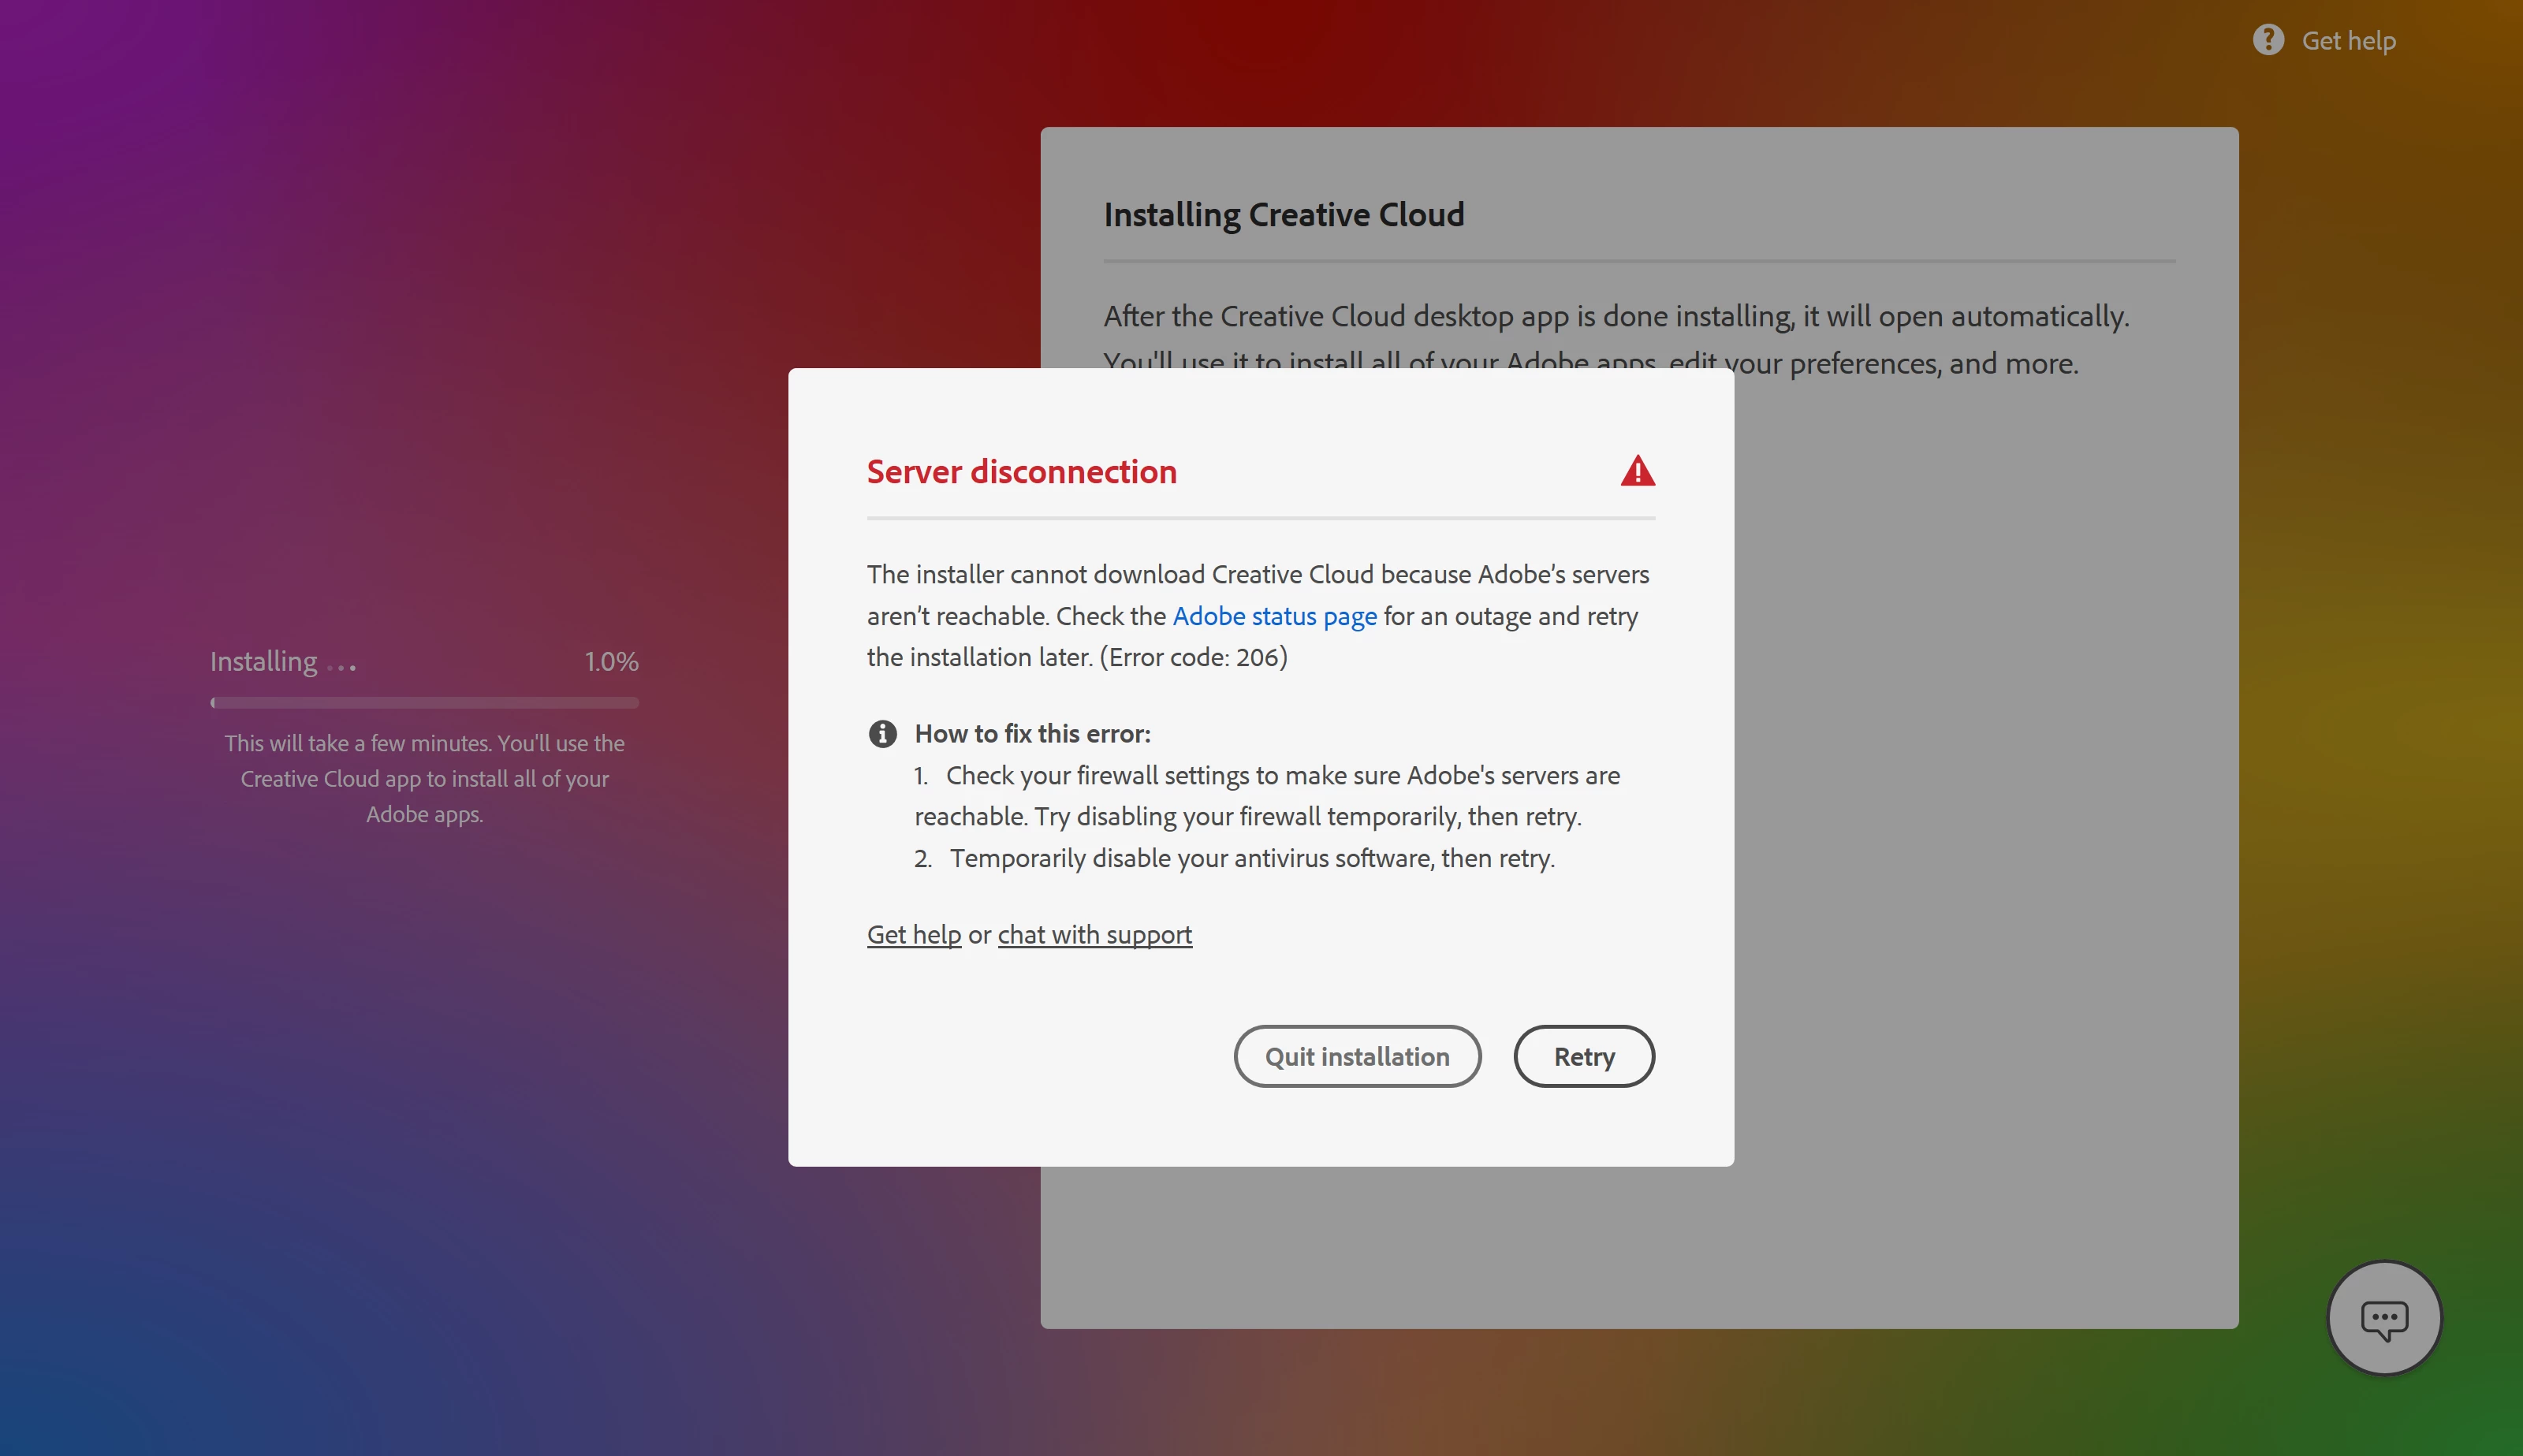Click Get help text at top right
This screenshot has height=1456, width=2523.
click(2348, 41)
